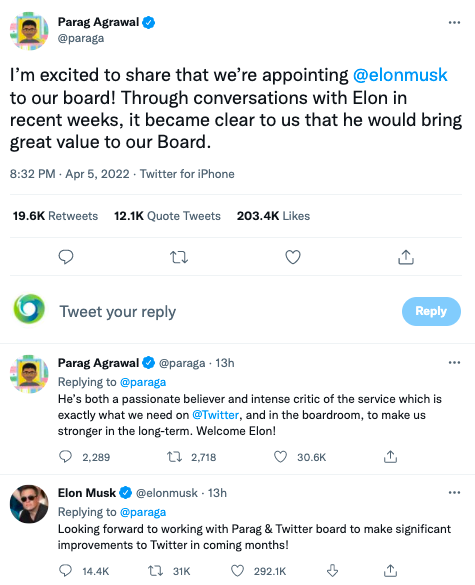View the 19.6K Retweets list
475x585 pixels.
(x=55, y=216)
